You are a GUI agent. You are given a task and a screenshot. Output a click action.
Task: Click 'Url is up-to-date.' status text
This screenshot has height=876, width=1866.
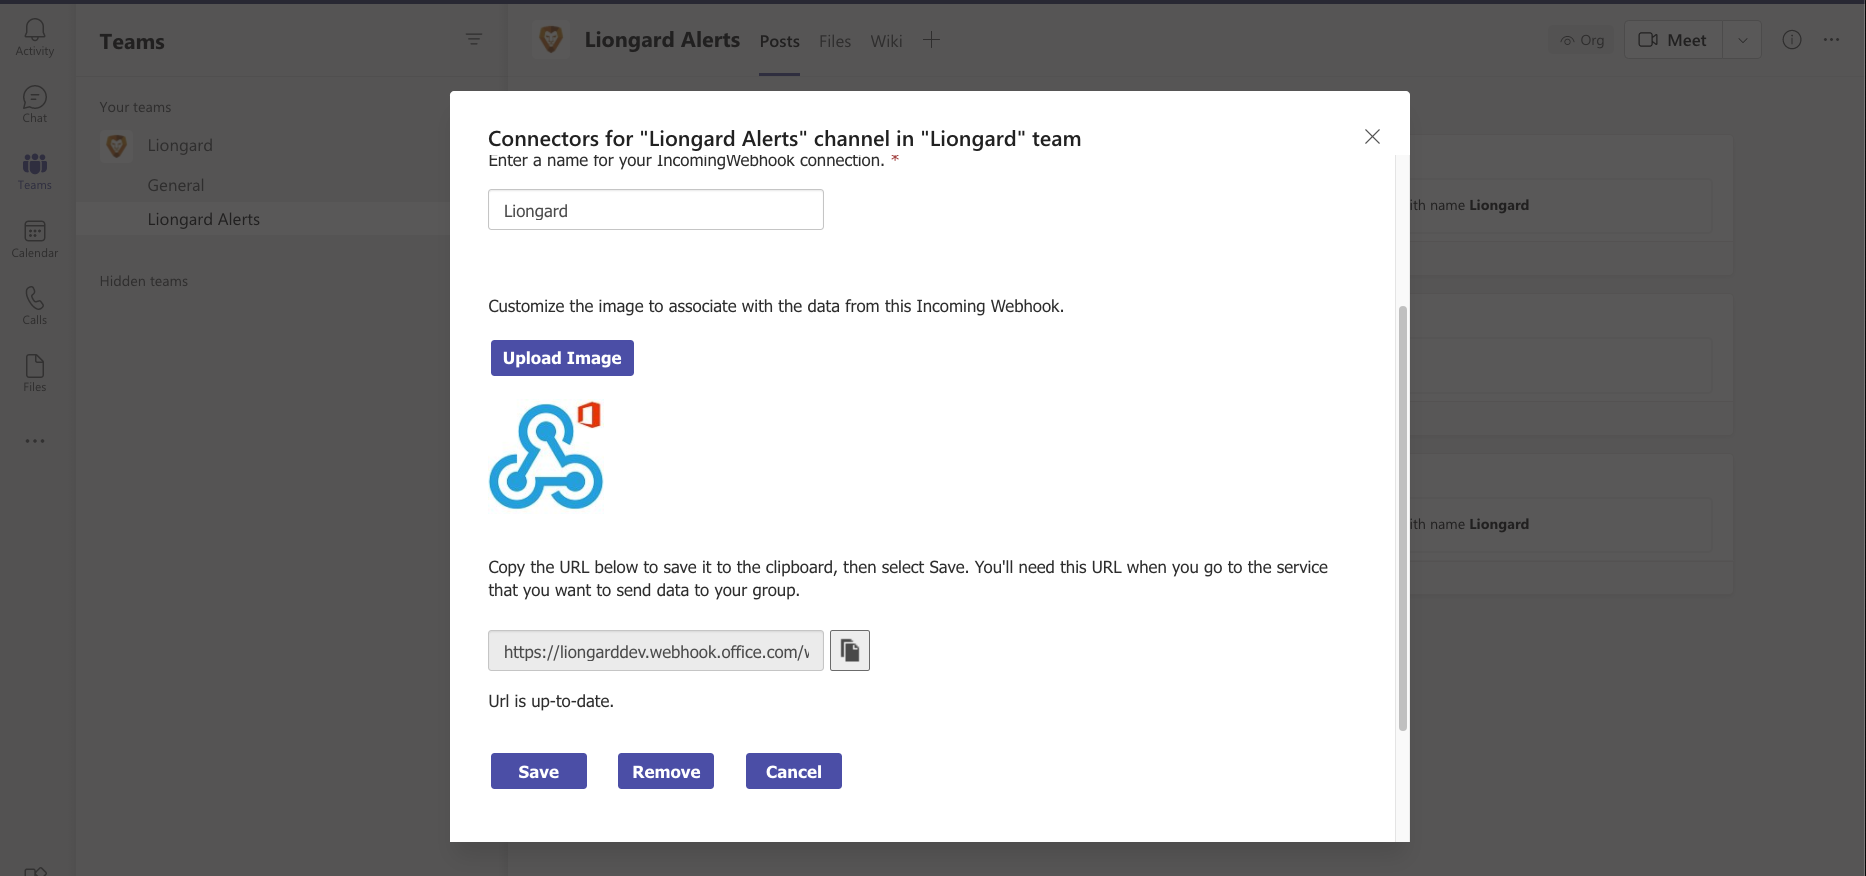(x=551, y=701)
